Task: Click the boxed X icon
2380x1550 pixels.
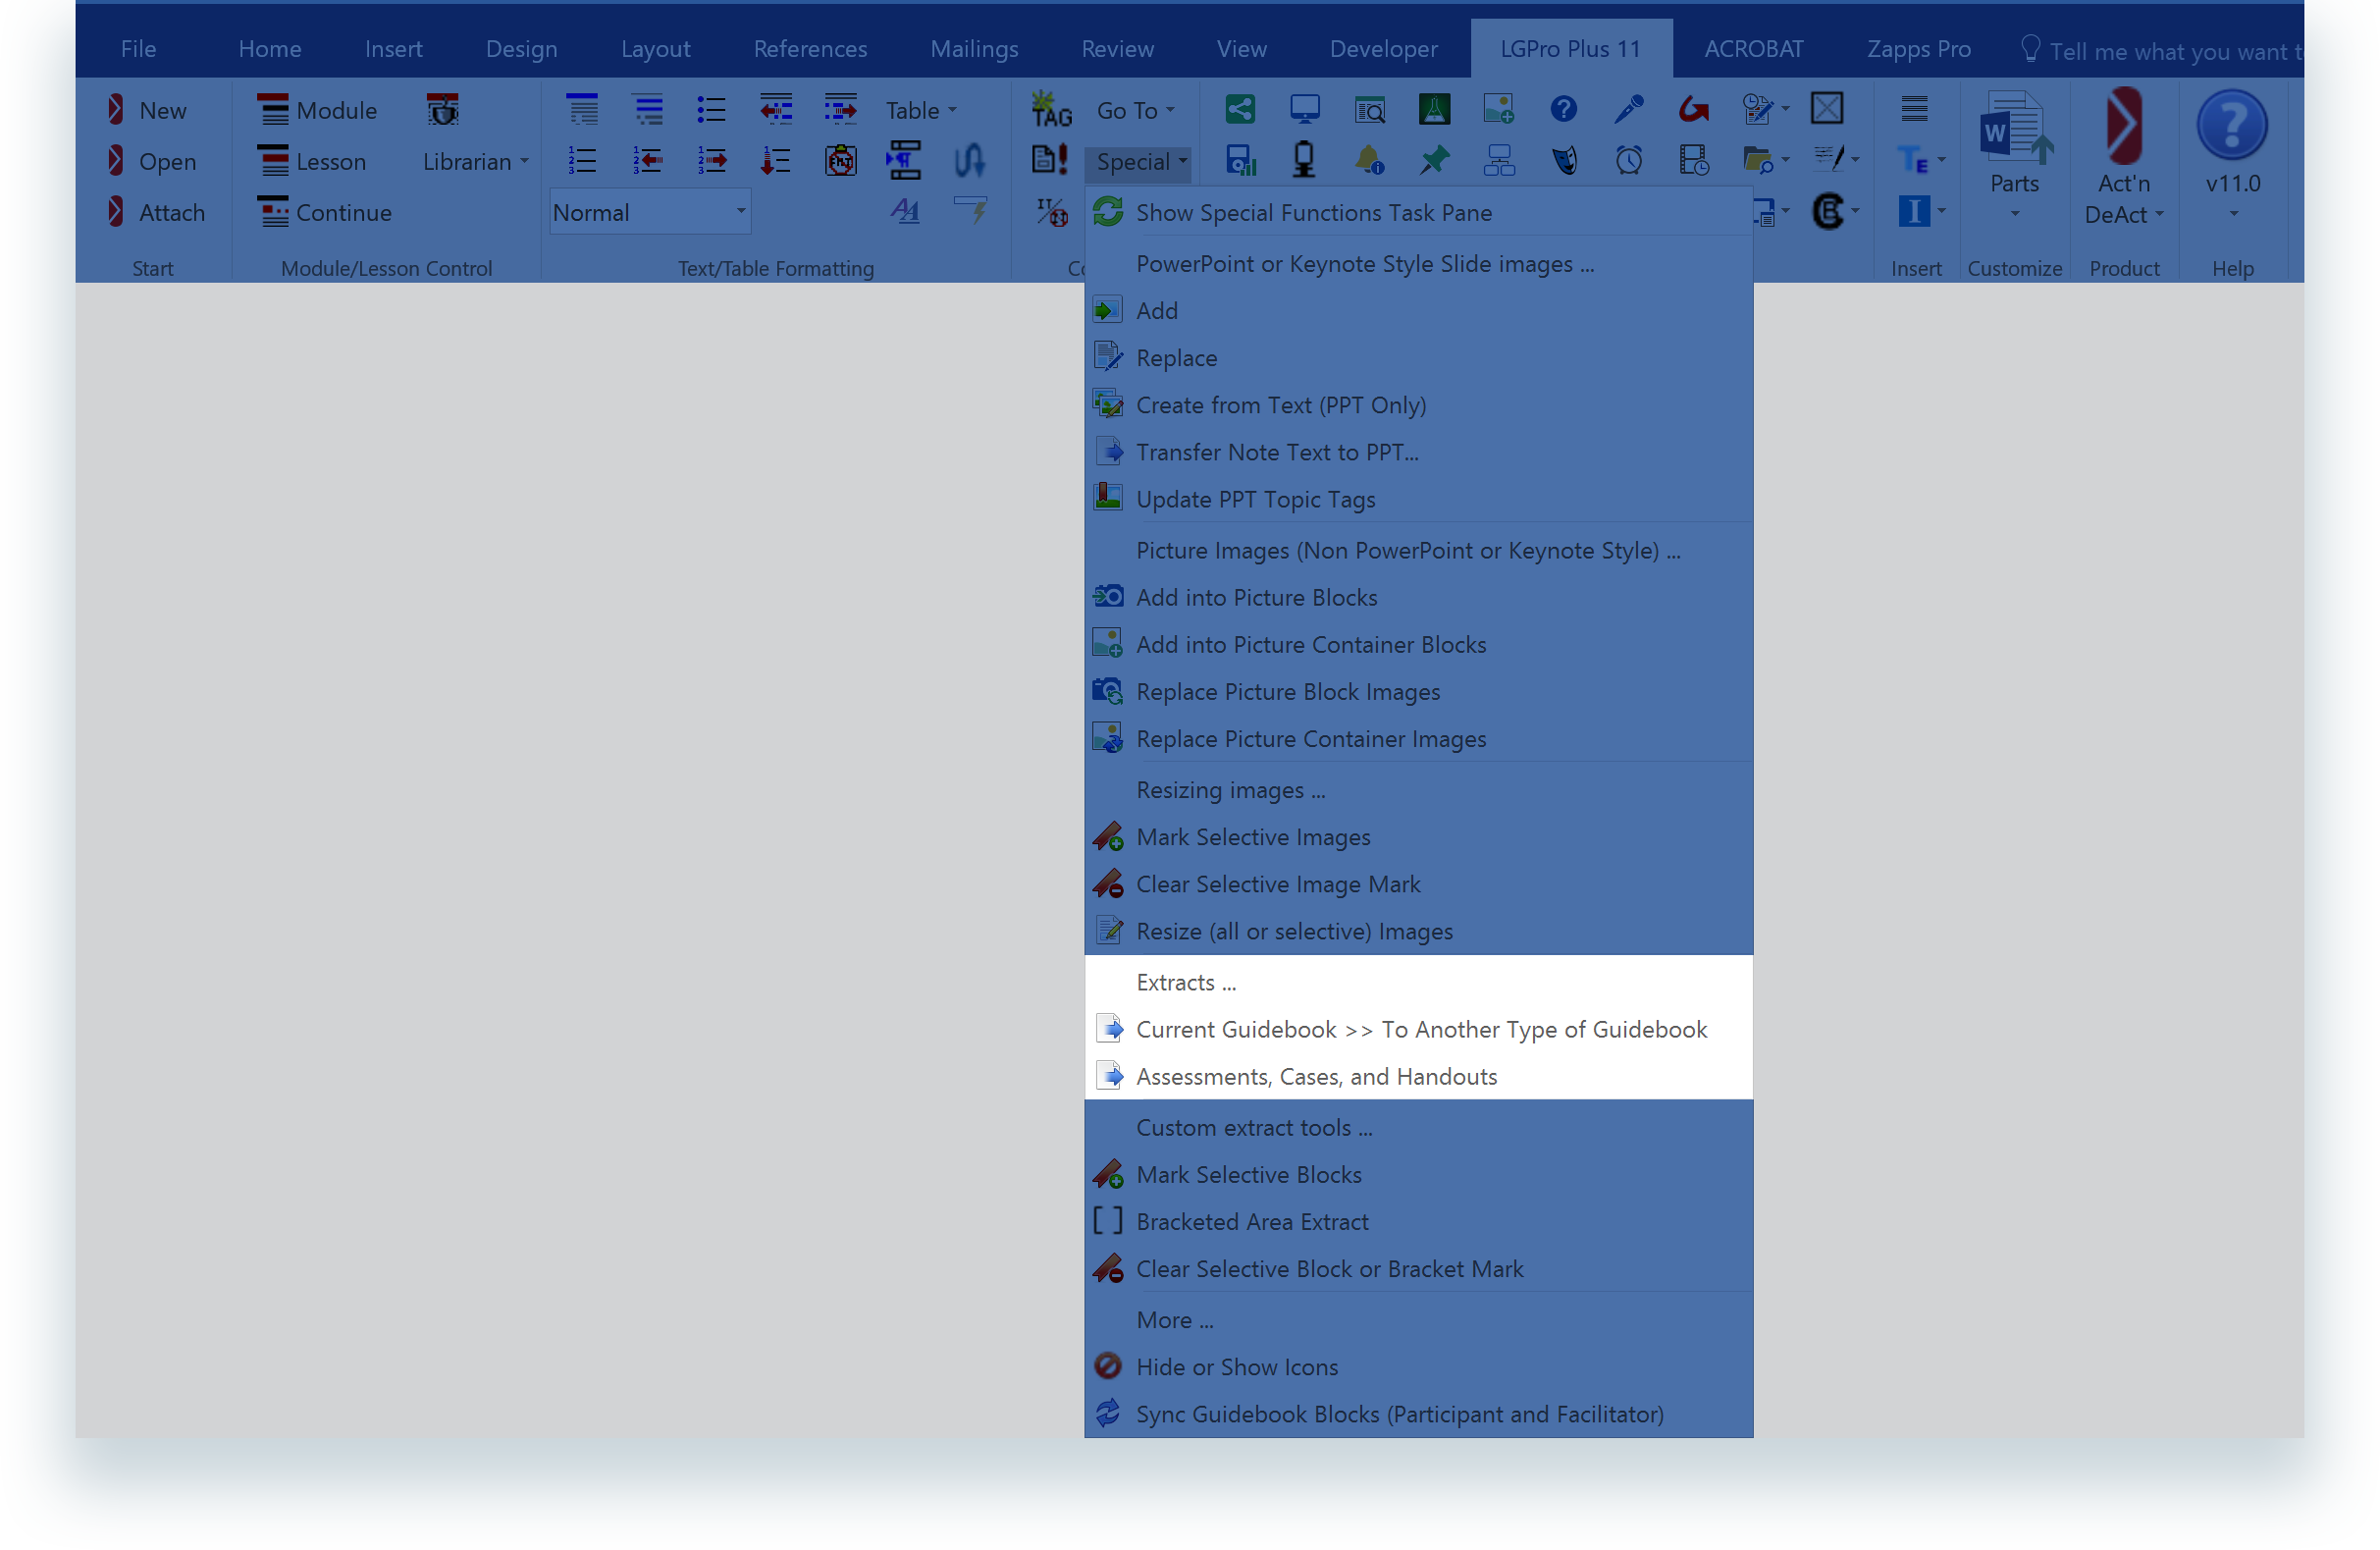Action: pos(1826,108)
